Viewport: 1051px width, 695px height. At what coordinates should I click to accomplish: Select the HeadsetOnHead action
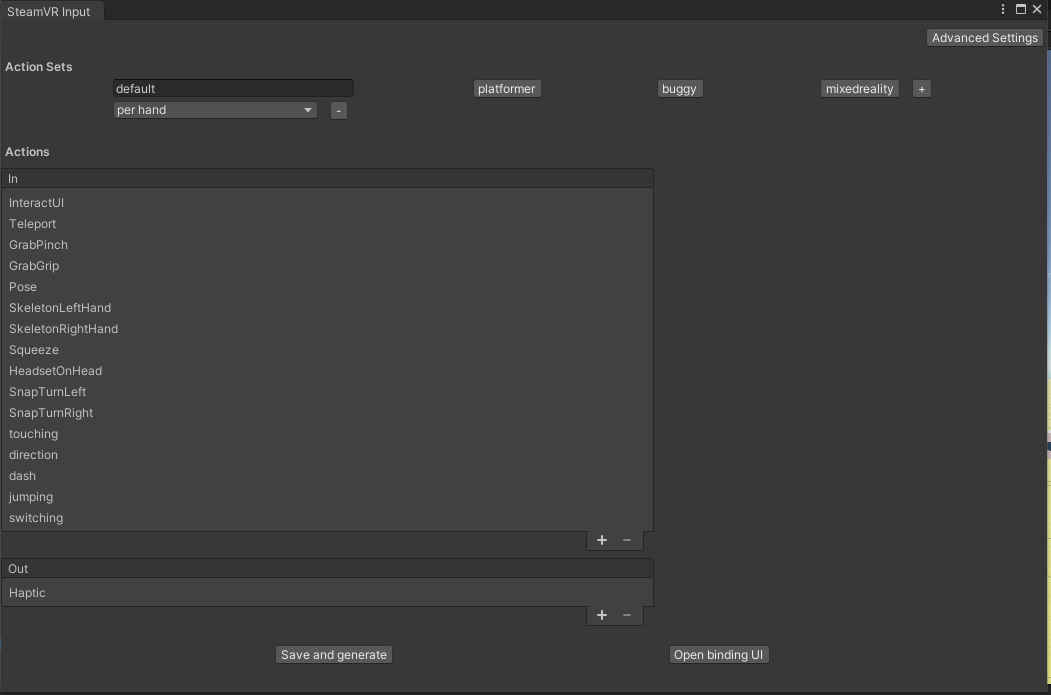328,371
